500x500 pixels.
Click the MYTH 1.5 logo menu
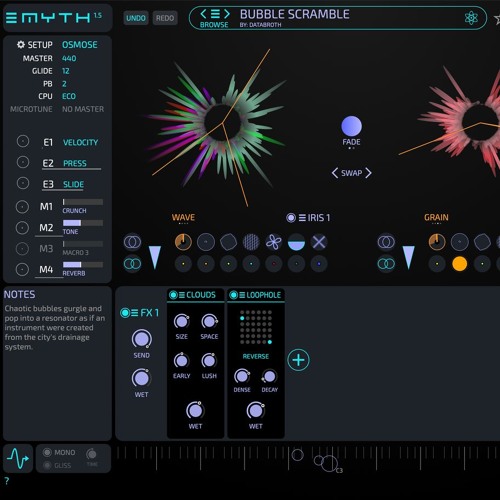click(x=53, y=17)
